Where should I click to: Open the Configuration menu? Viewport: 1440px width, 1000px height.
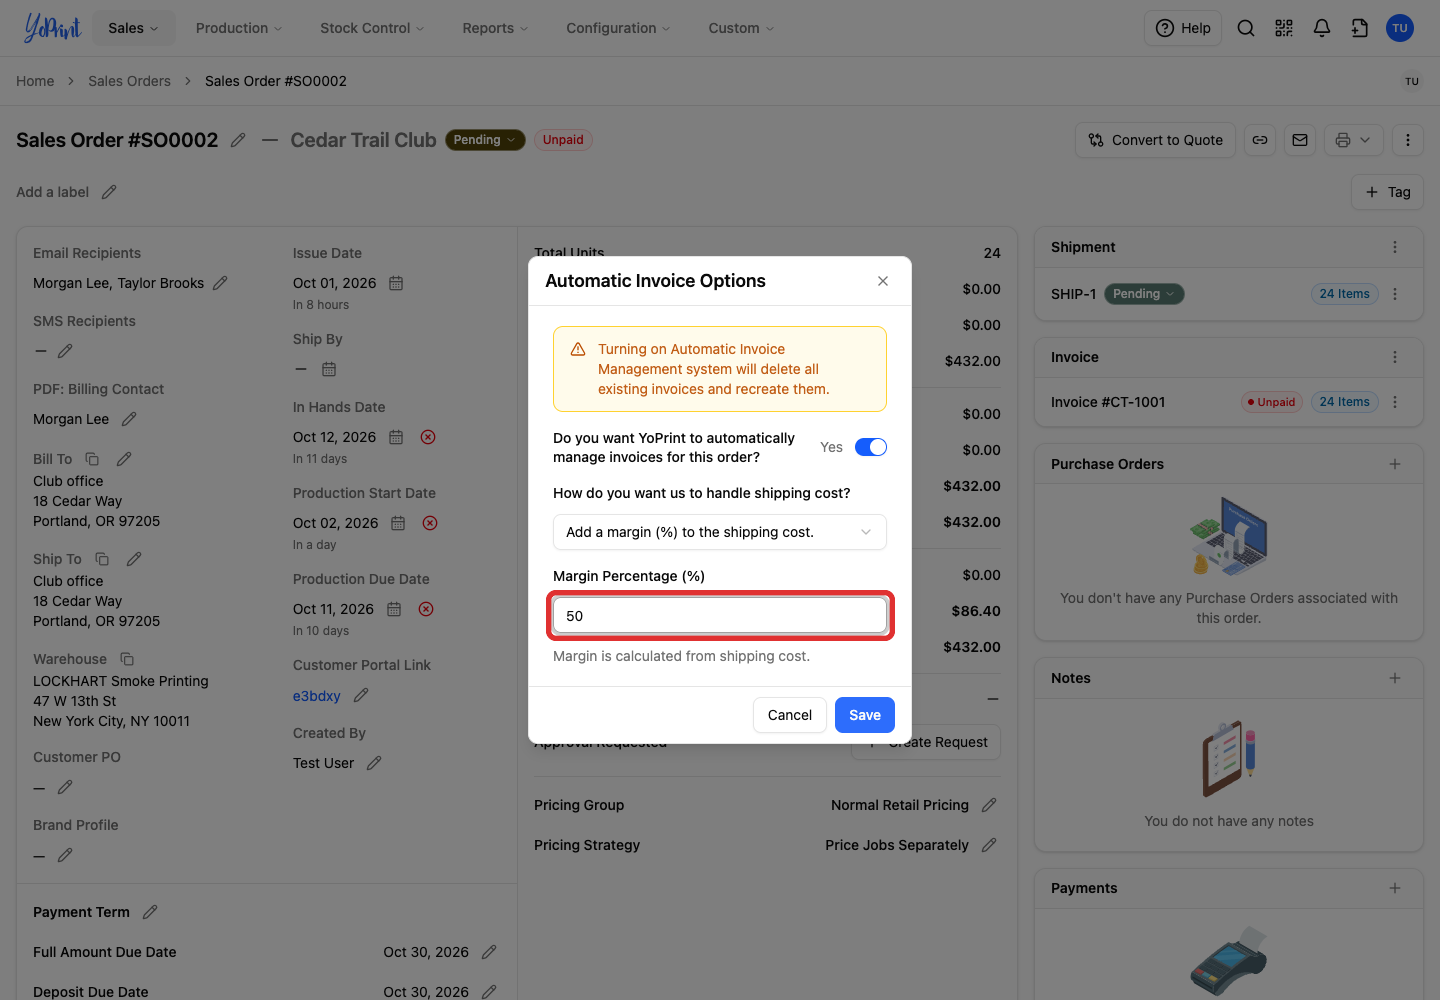point(618,28)
